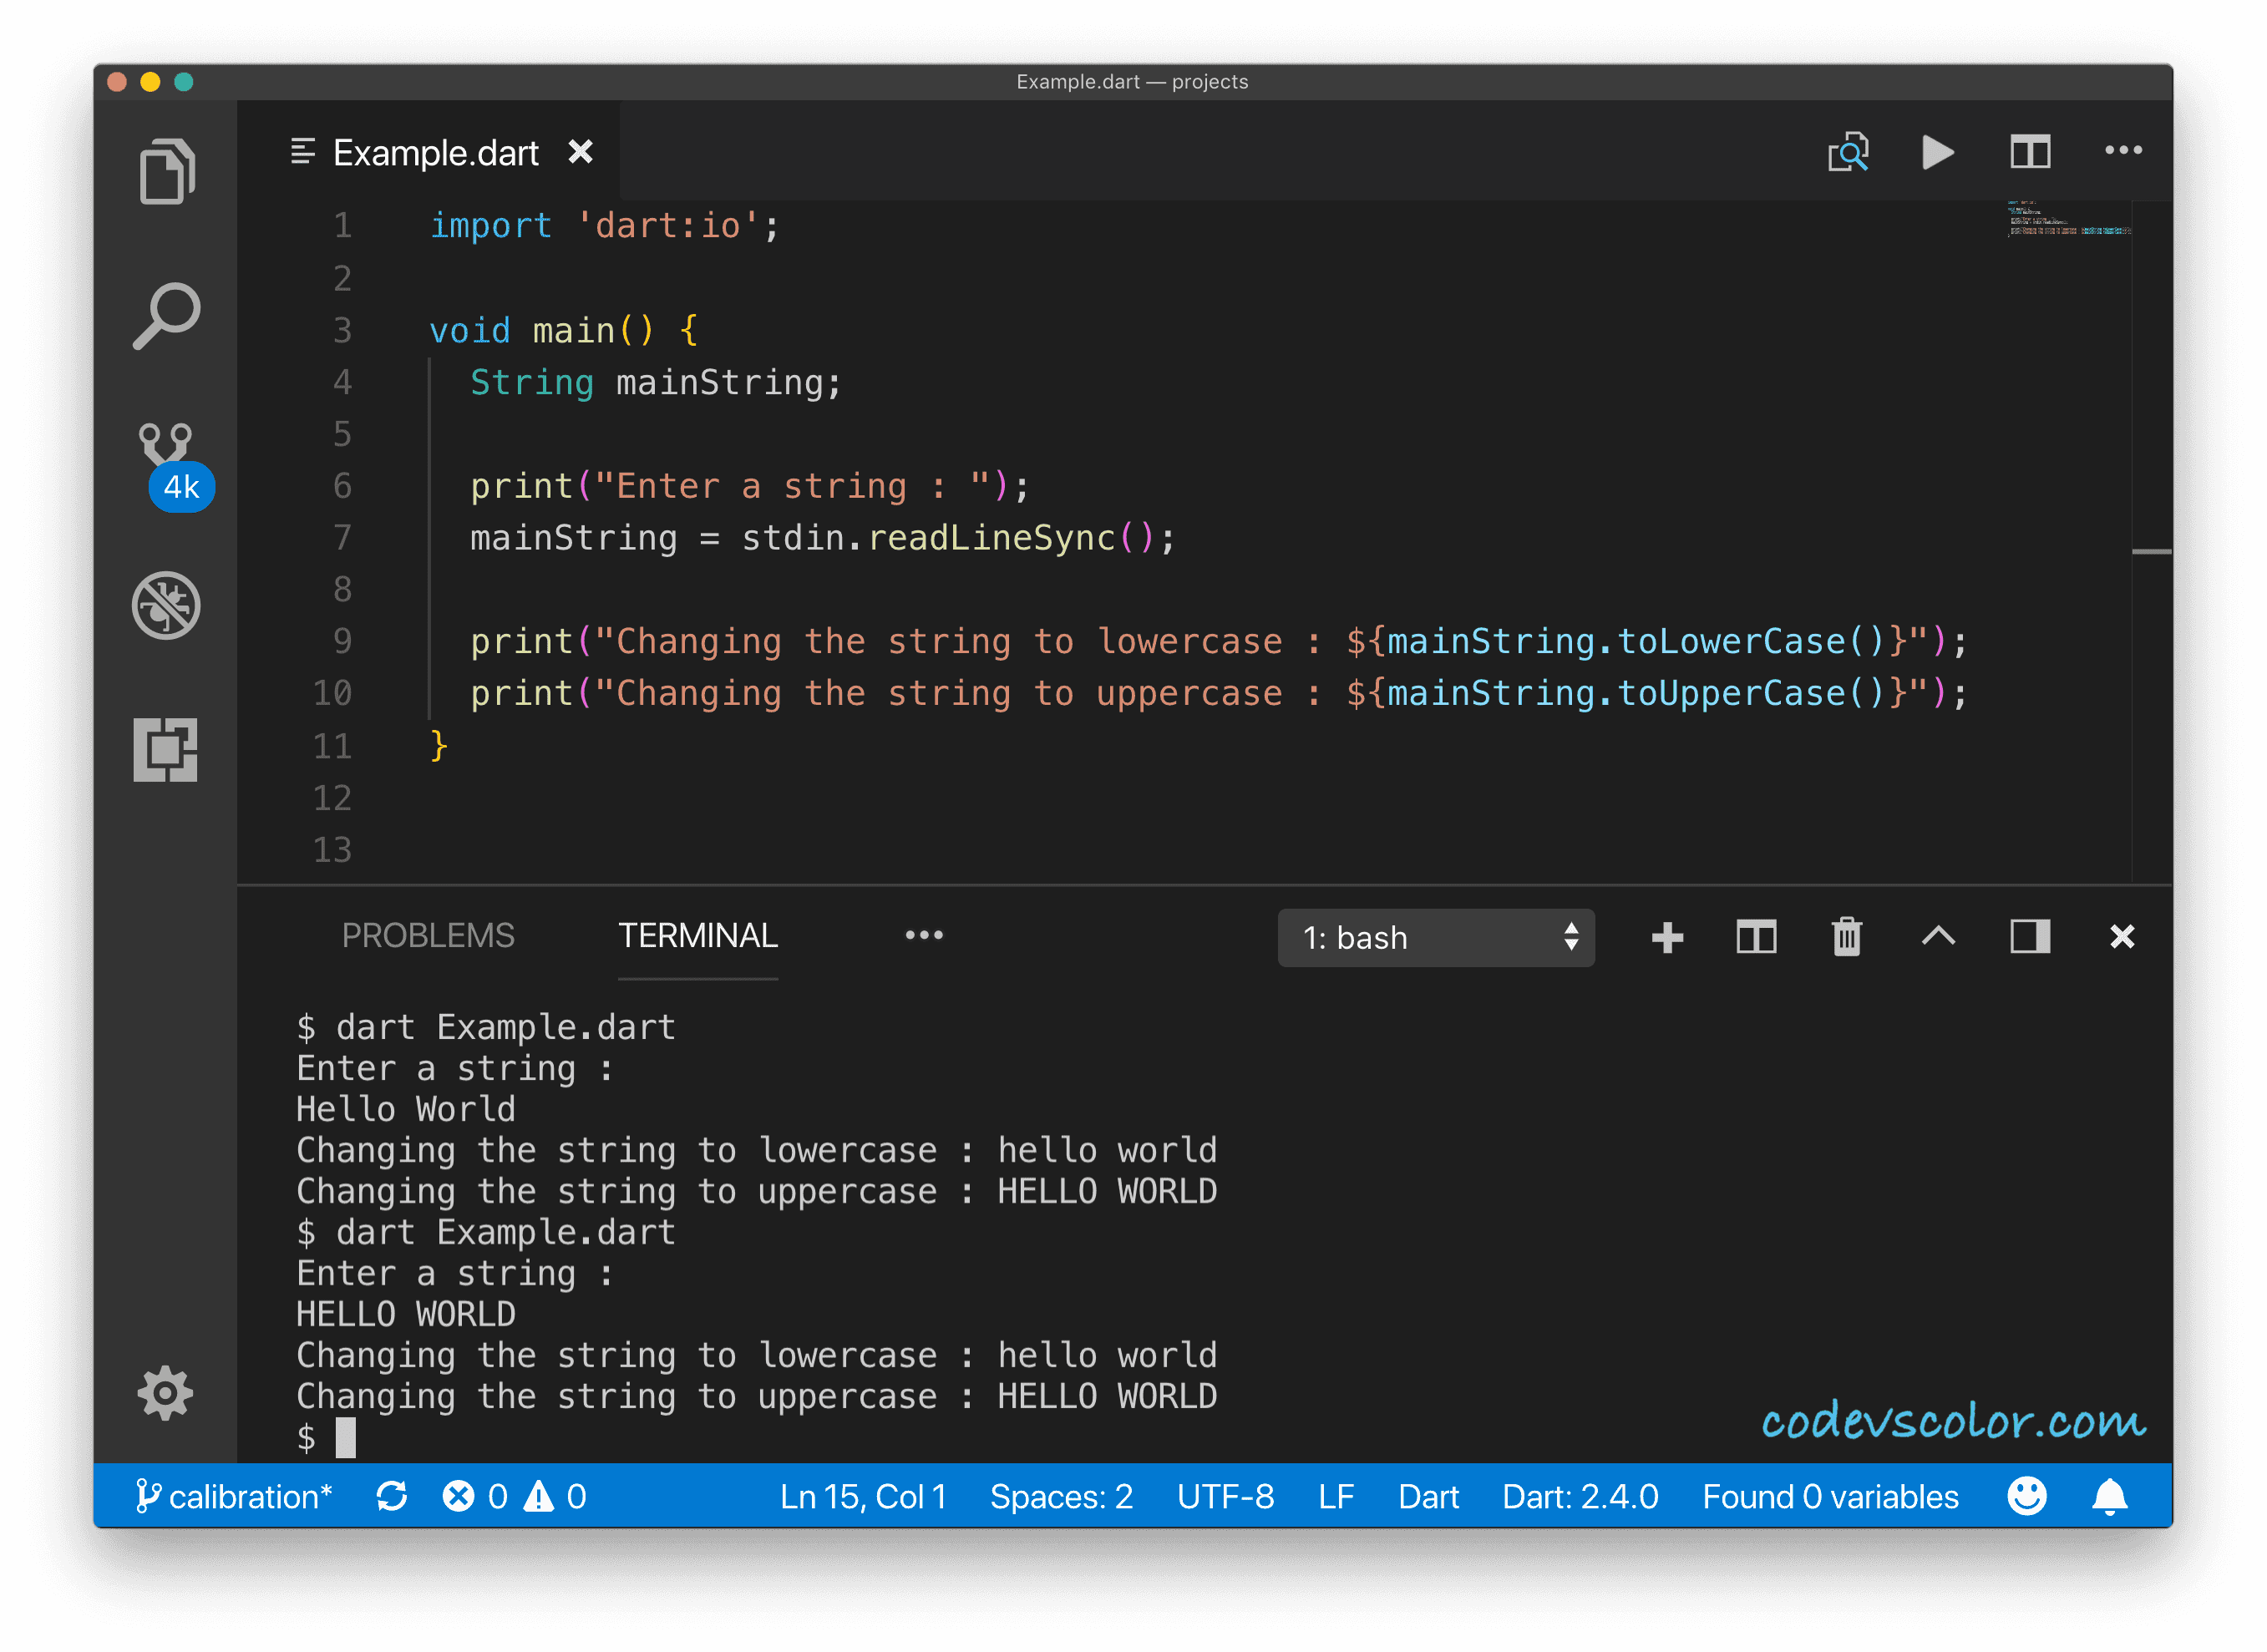Run the Dart file with the play button

(1937, 152)
